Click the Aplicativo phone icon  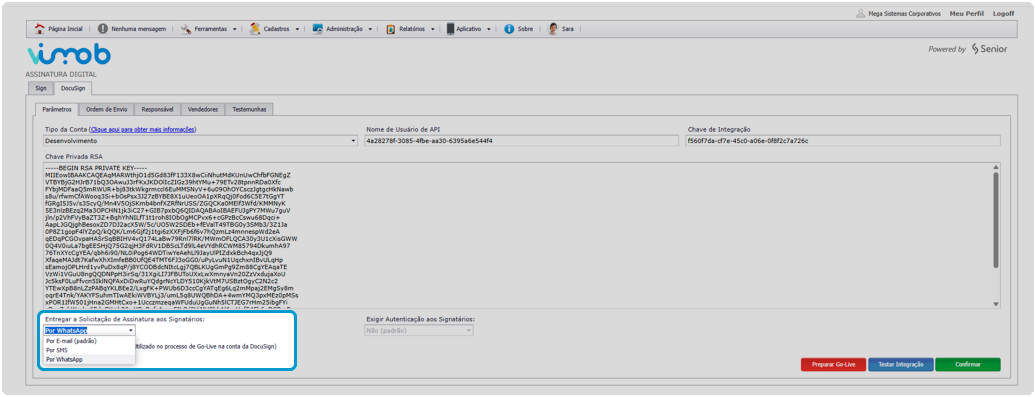[451, 29]
